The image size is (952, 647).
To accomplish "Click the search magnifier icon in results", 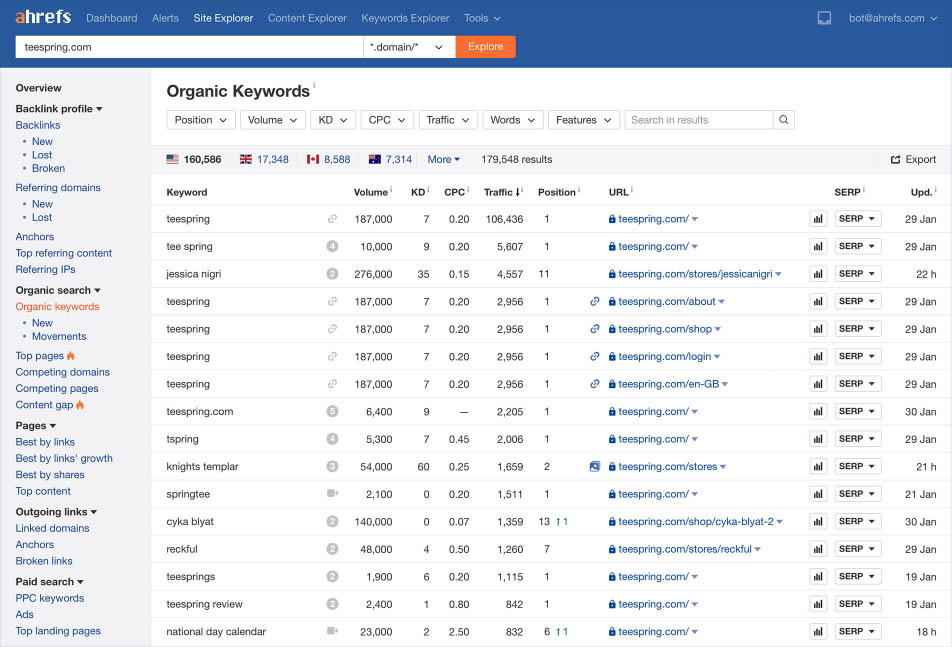I will point(784,120).
